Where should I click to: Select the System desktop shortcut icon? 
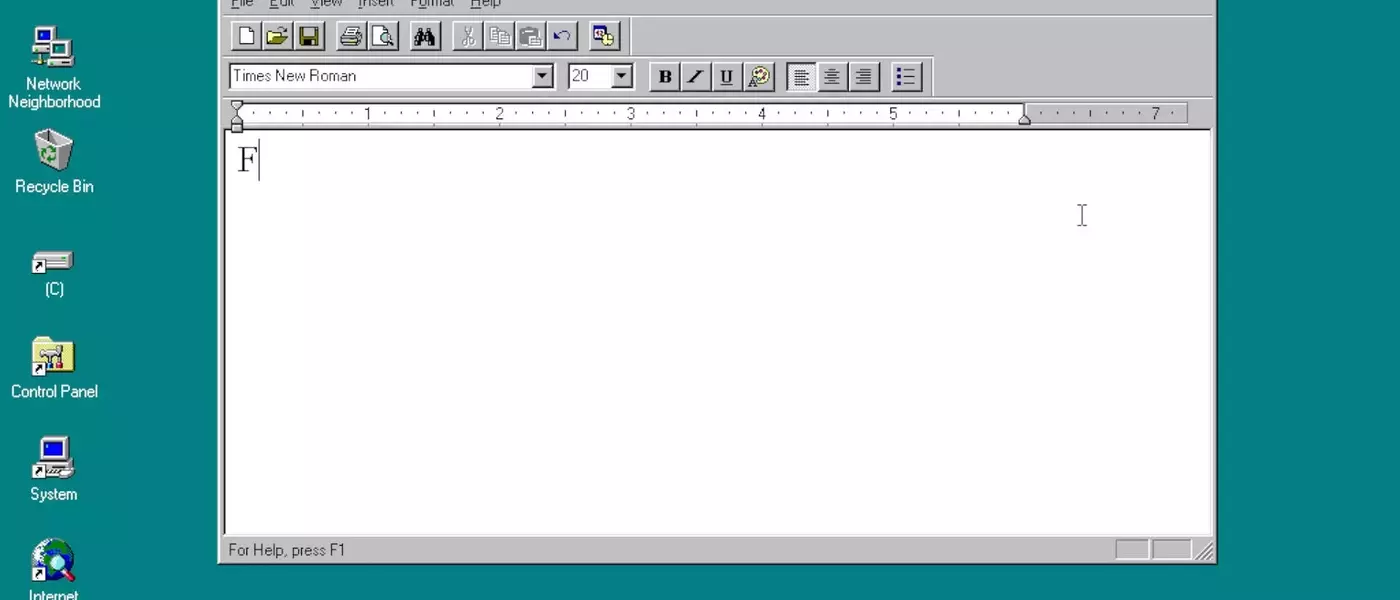click(54, 469)
